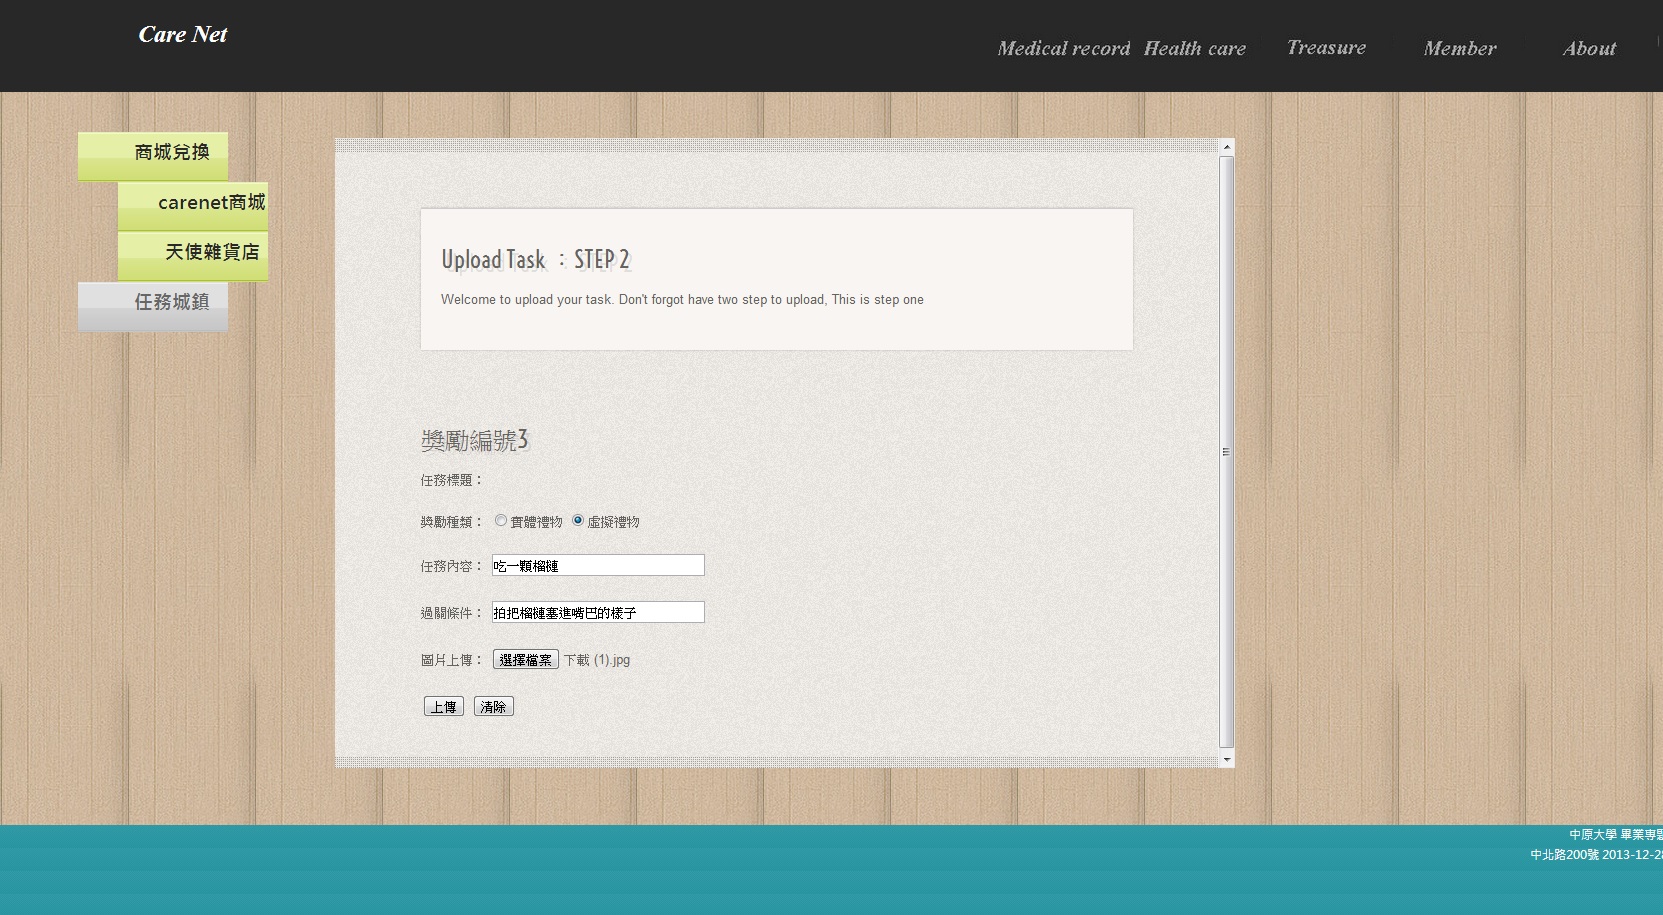Select the 虛擬禮物 radio option

(x=578, y=521)
